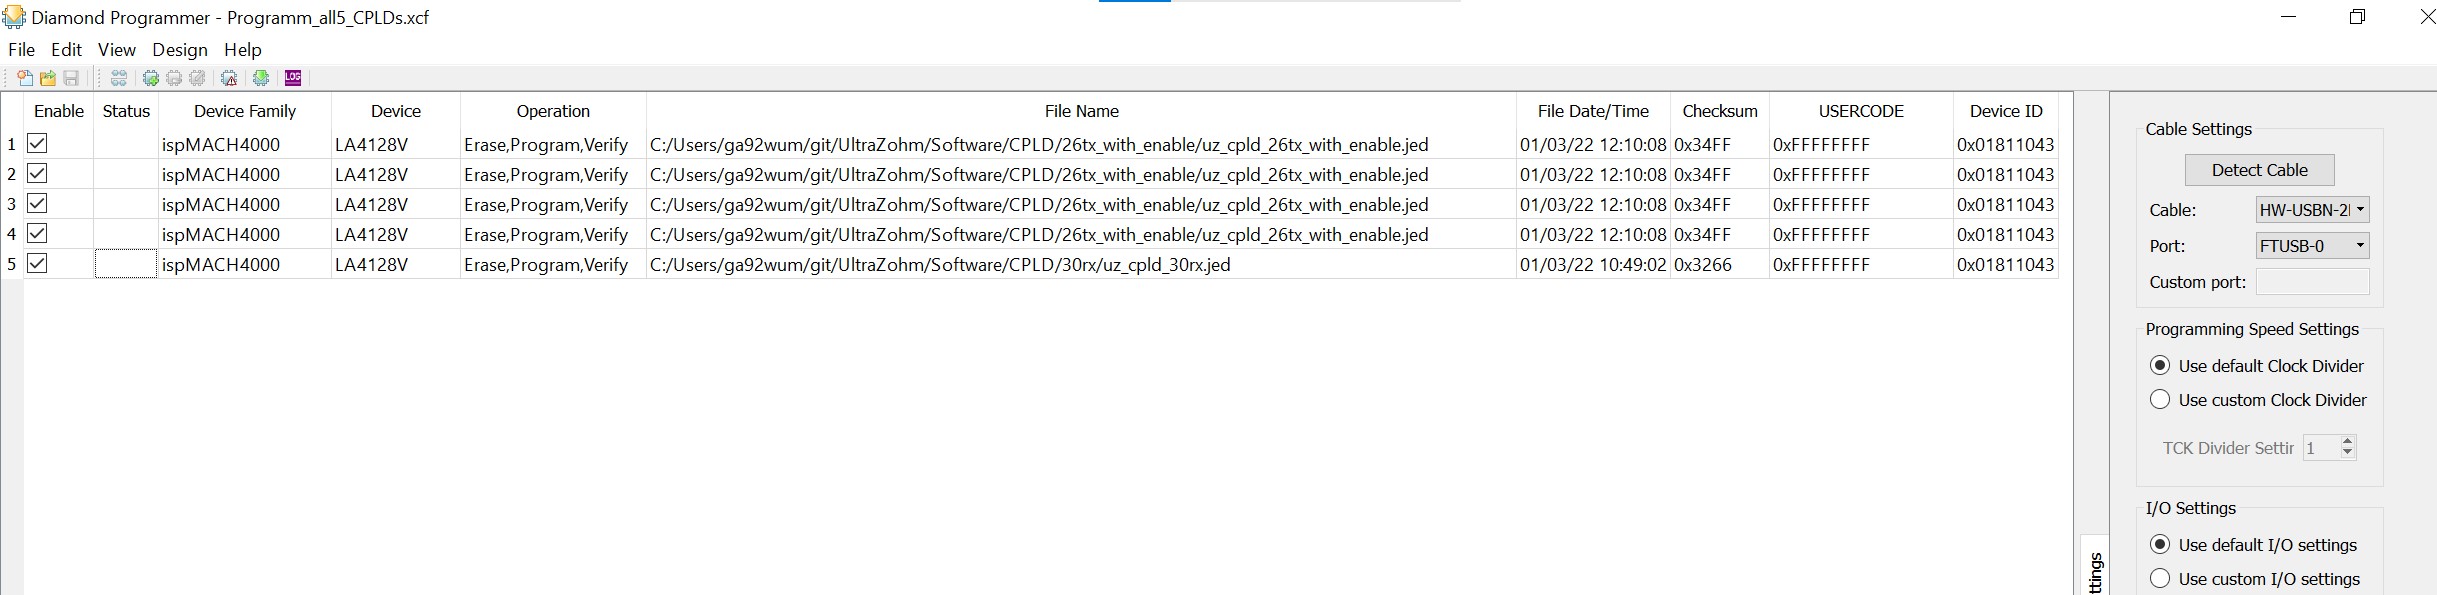This screenshot has height=595, width=2437.
Task: Click the grayed-out Save floppy icon
Action: 71,78
